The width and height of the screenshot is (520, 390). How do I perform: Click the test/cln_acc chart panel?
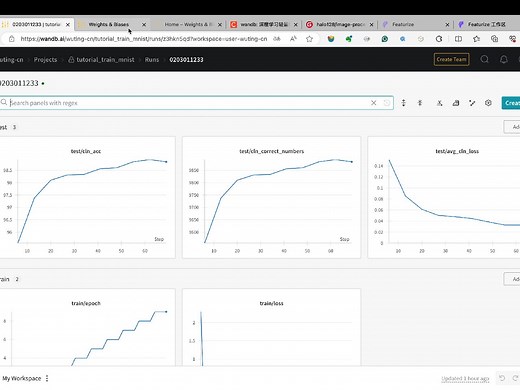pos(87,197)
